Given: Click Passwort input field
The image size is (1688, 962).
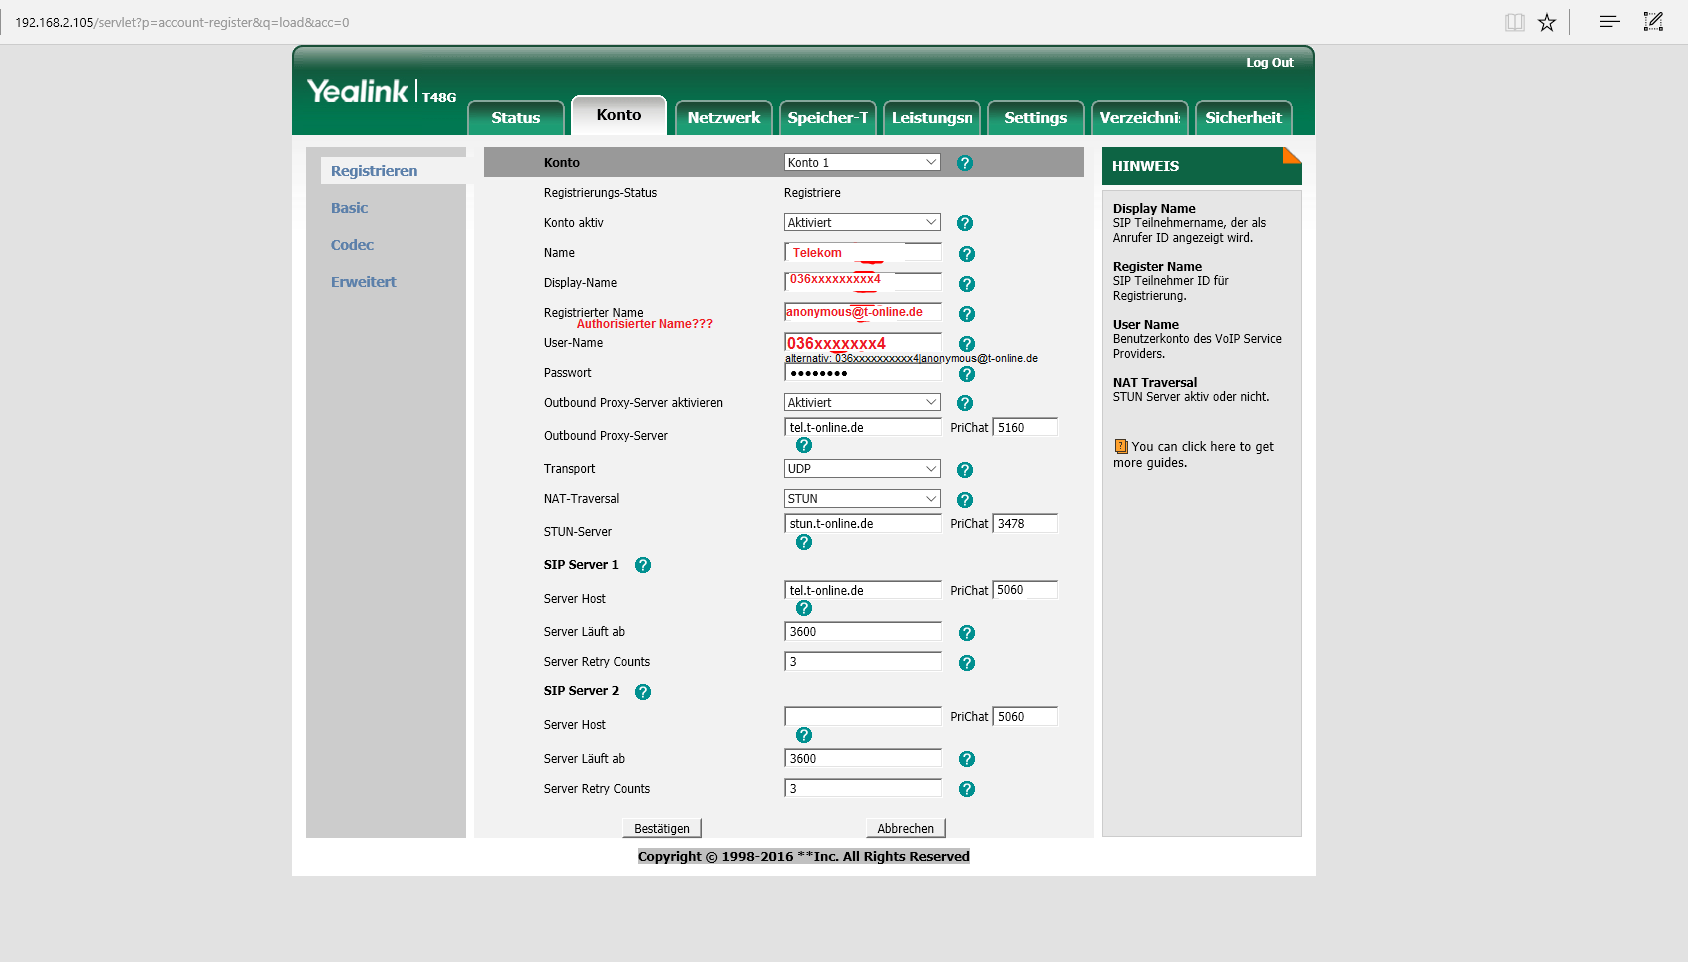Looking at the screenshot, I should (863, 373).
